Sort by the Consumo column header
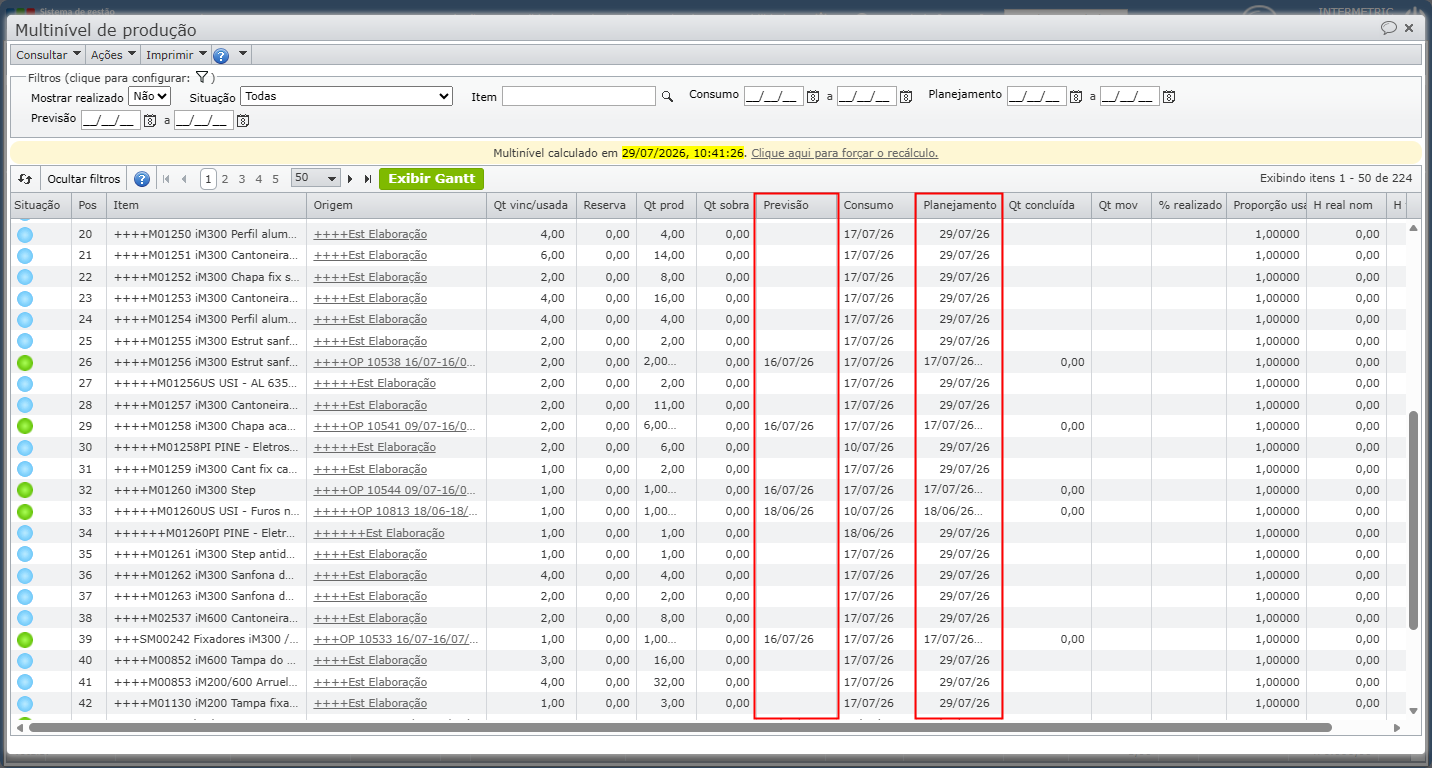Viewport: 1432px width, 768px height. (x=876, y=205)
